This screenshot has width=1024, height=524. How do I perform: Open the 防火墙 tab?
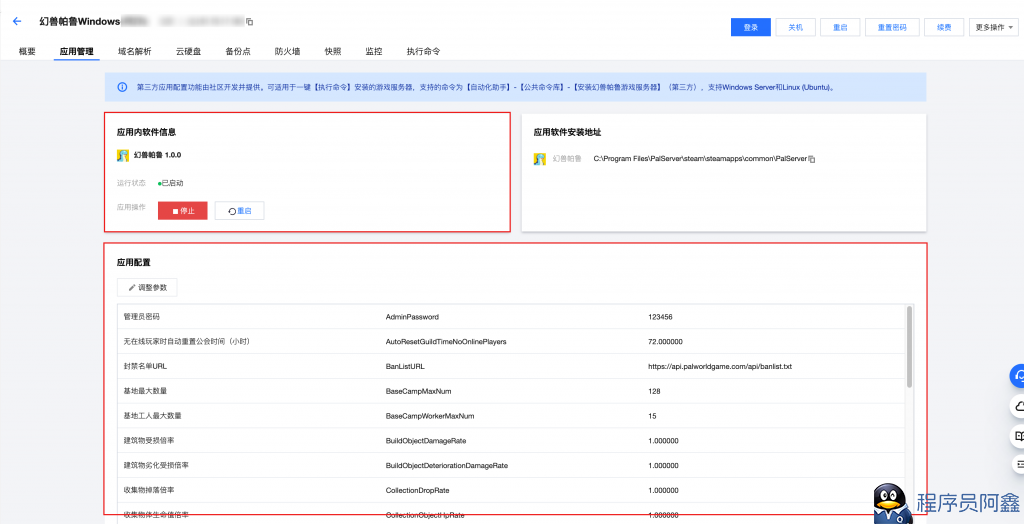click(x=287, y=51)
